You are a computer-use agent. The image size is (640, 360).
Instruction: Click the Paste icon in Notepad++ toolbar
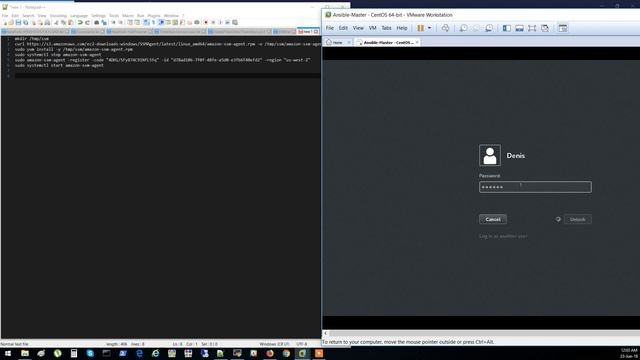pos(71,22)
